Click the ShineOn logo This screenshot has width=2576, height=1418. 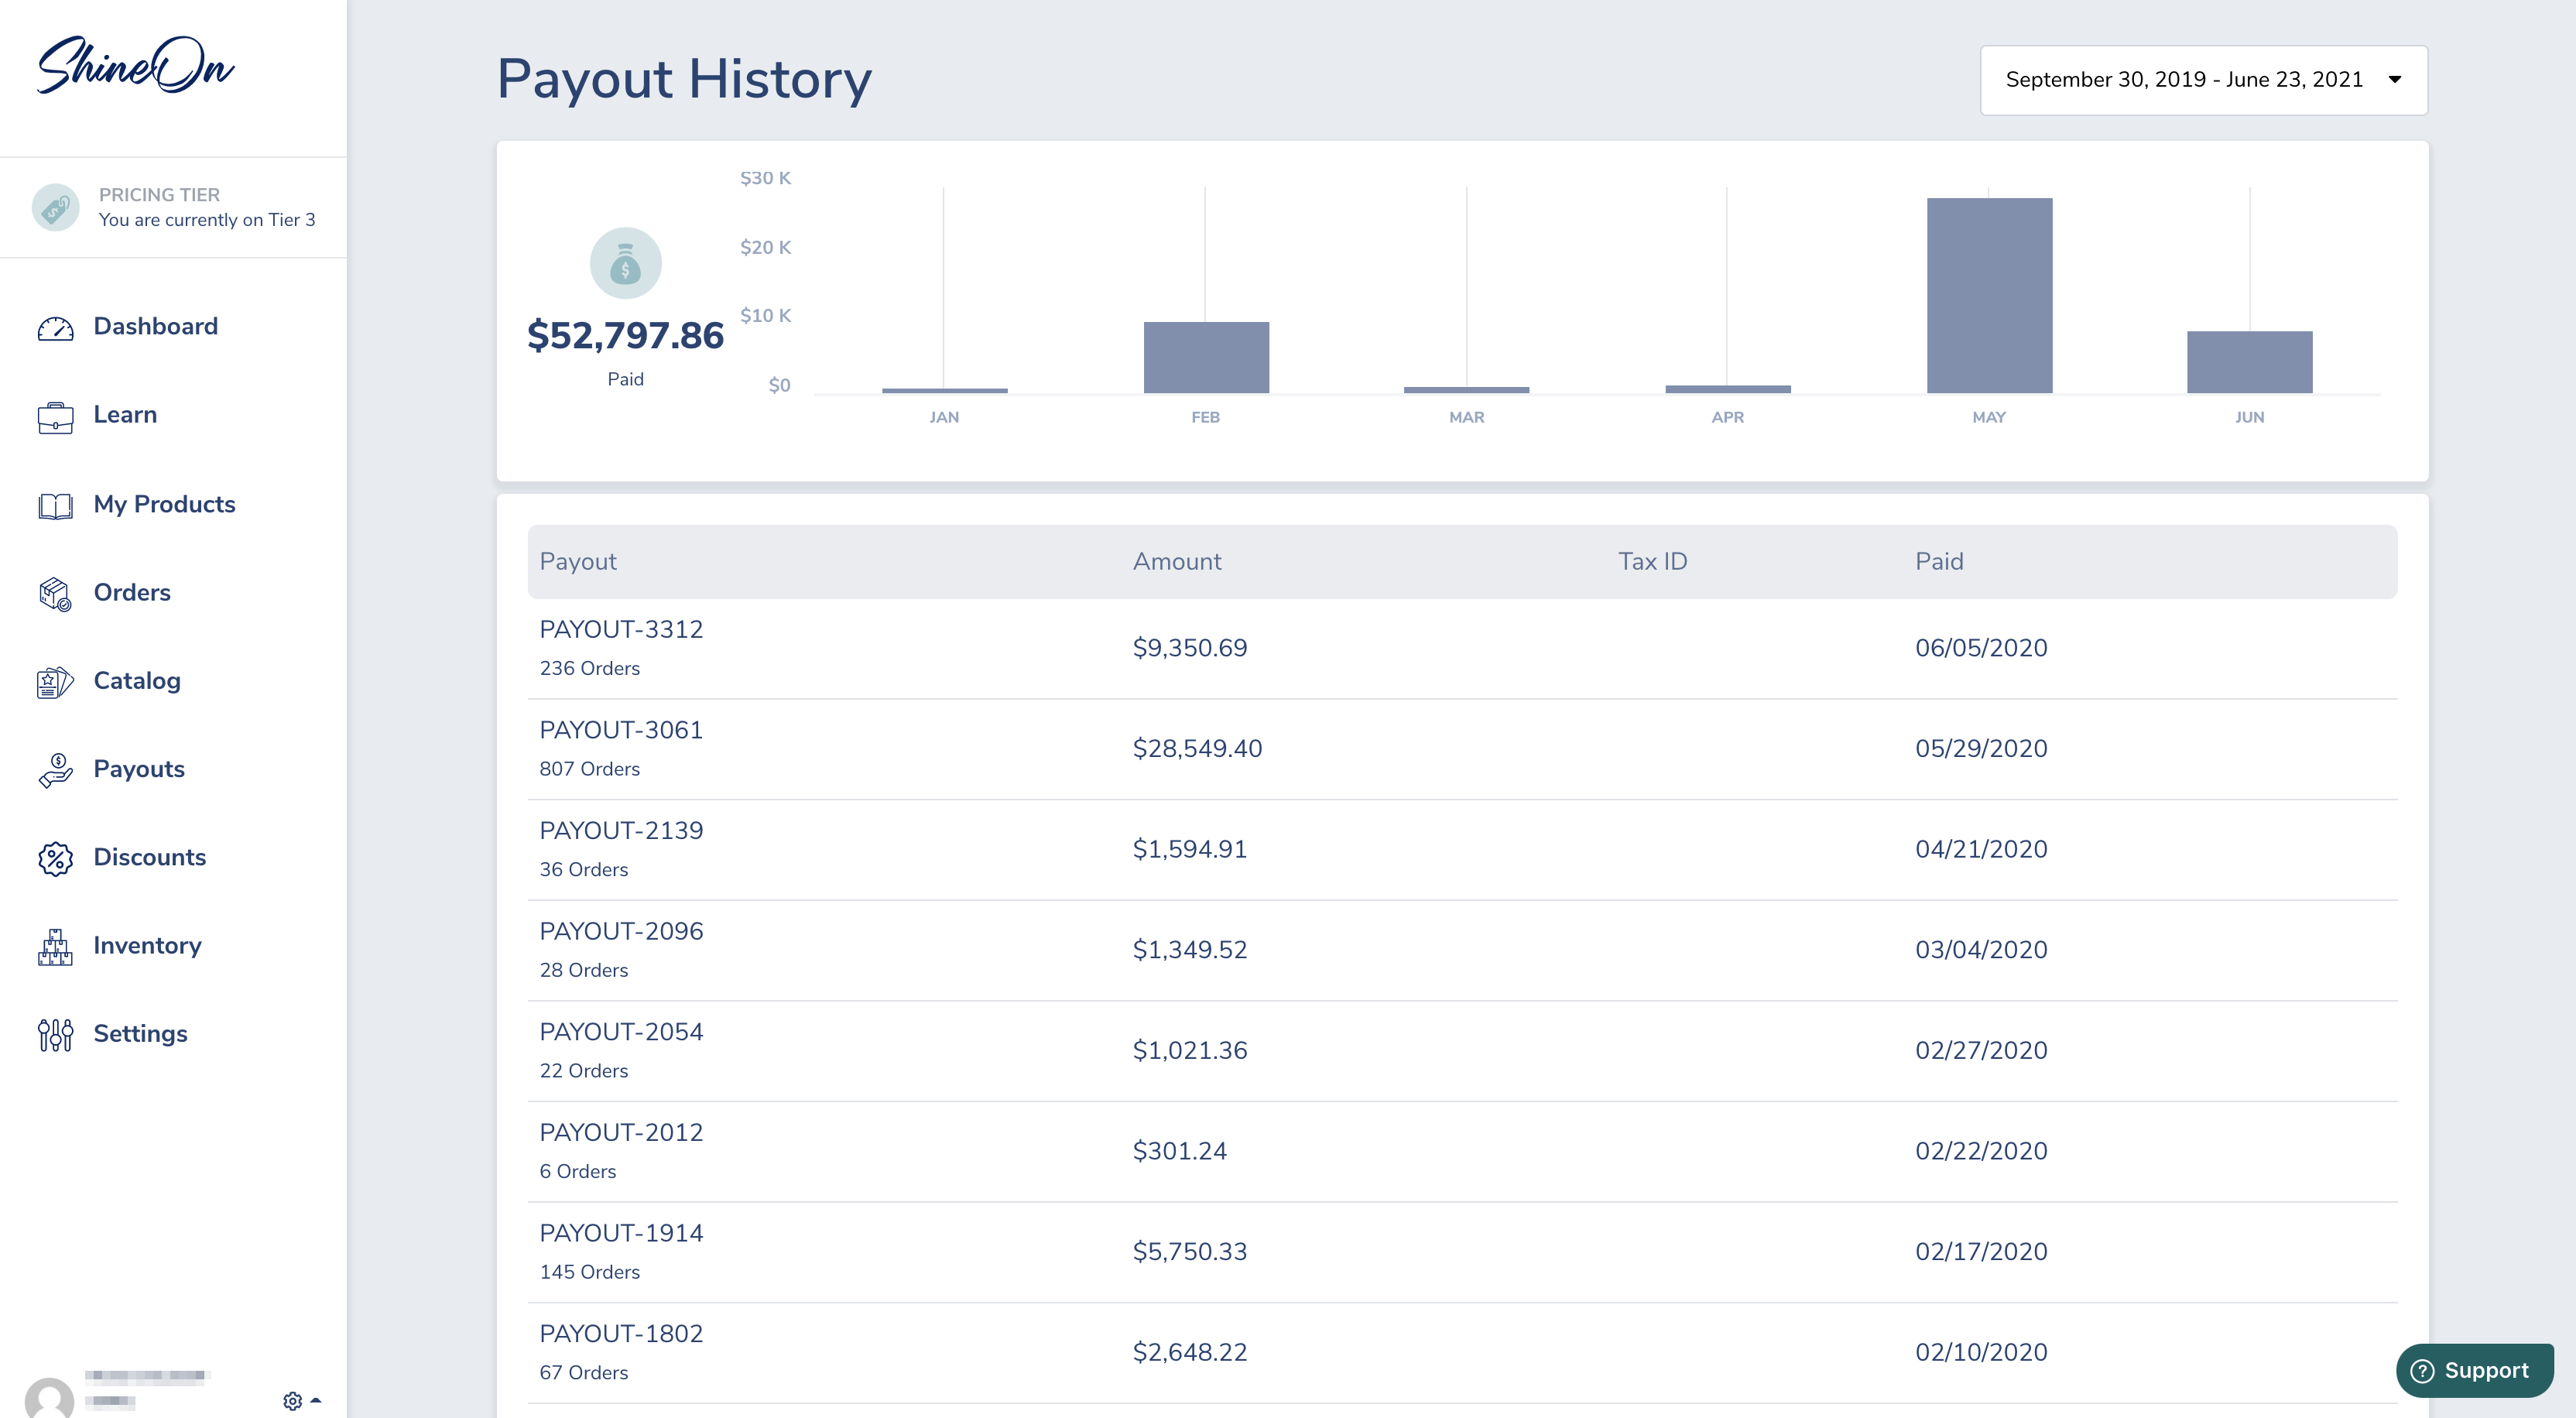(x=137, y=66)
